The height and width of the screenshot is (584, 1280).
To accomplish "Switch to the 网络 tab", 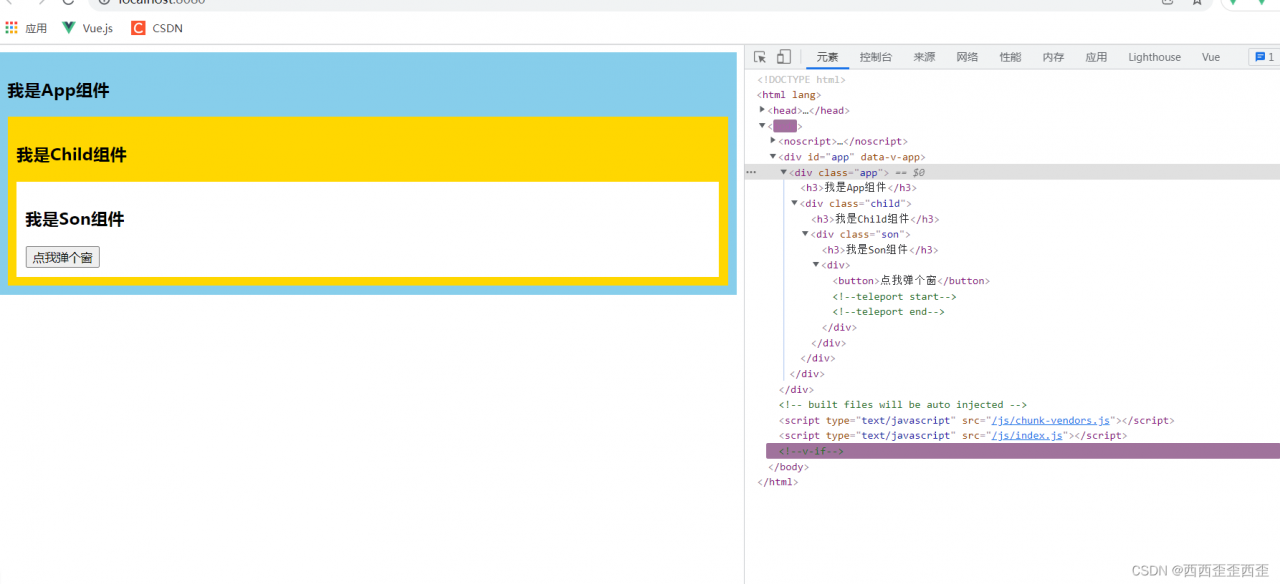I will tap(967, 57).
